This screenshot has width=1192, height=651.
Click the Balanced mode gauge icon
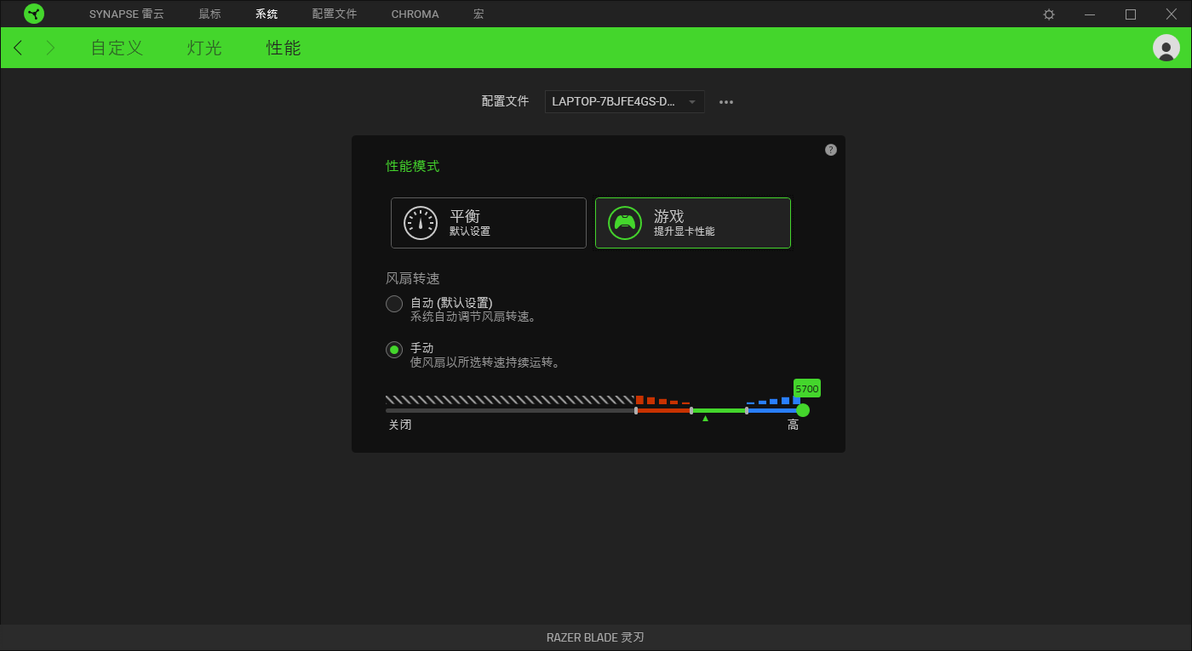click(420, 223)
